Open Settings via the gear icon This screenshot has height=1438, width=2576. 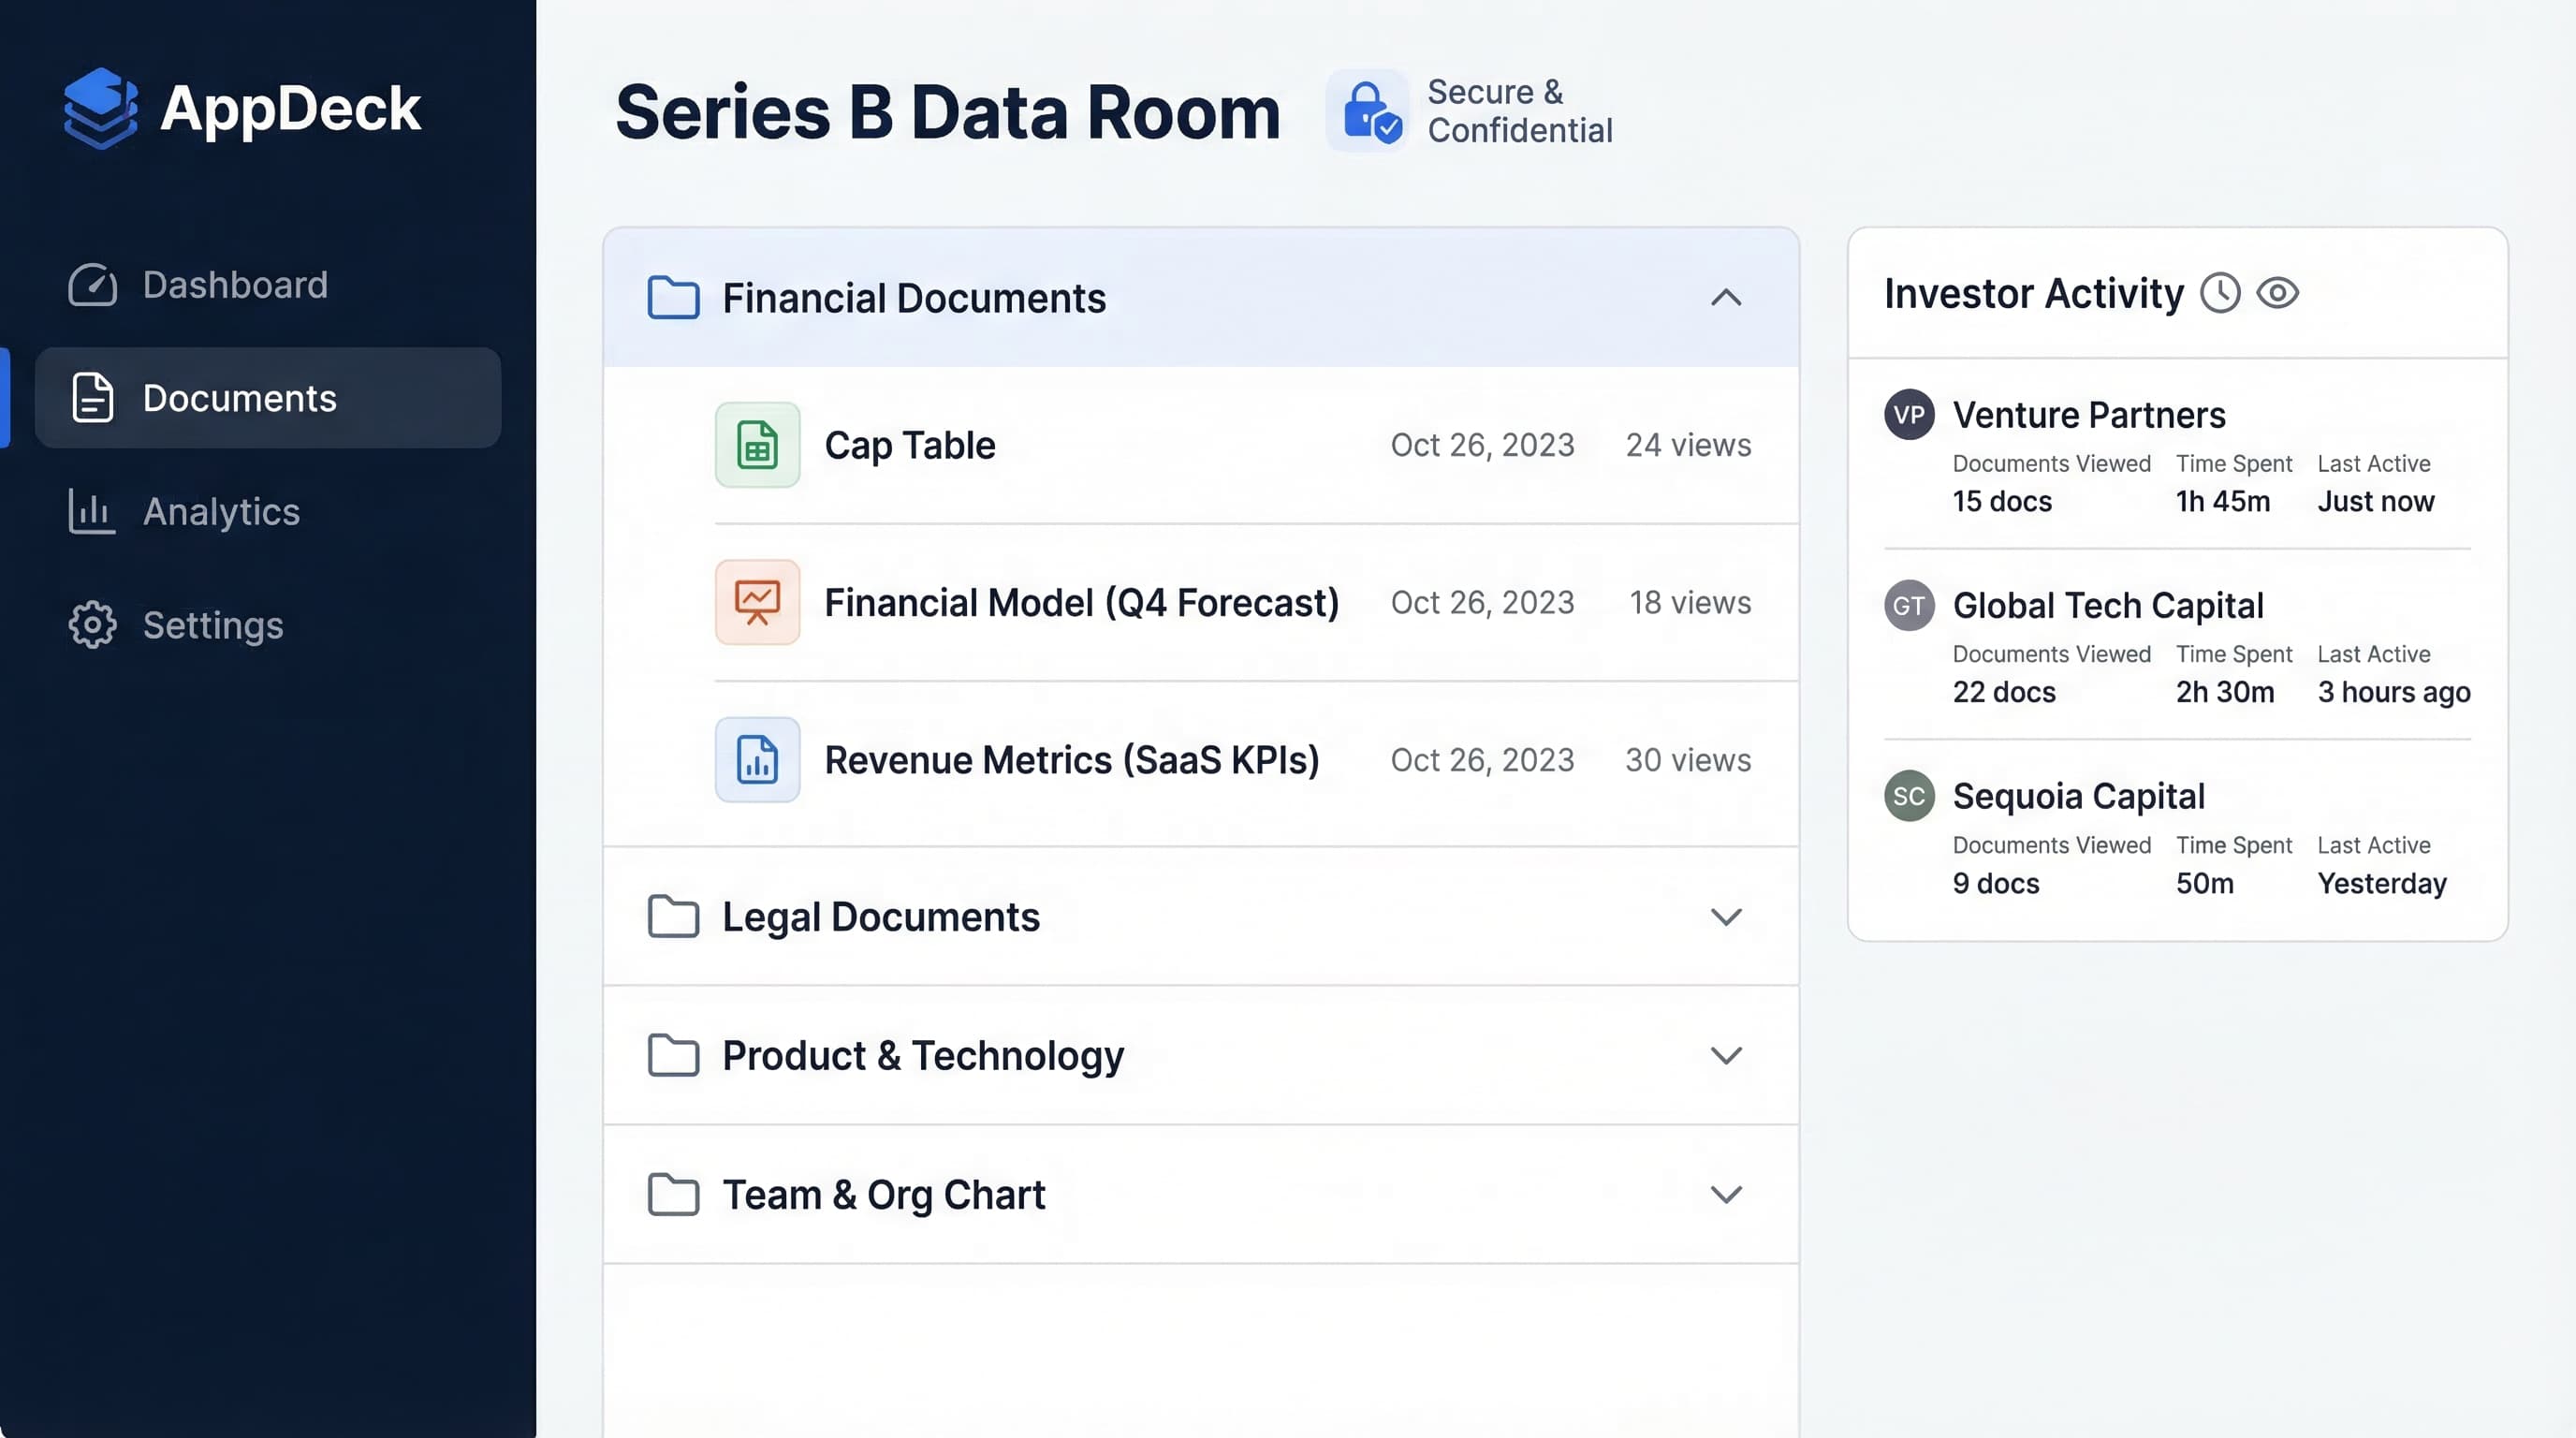pyautogui.click(x=91, y=625)
